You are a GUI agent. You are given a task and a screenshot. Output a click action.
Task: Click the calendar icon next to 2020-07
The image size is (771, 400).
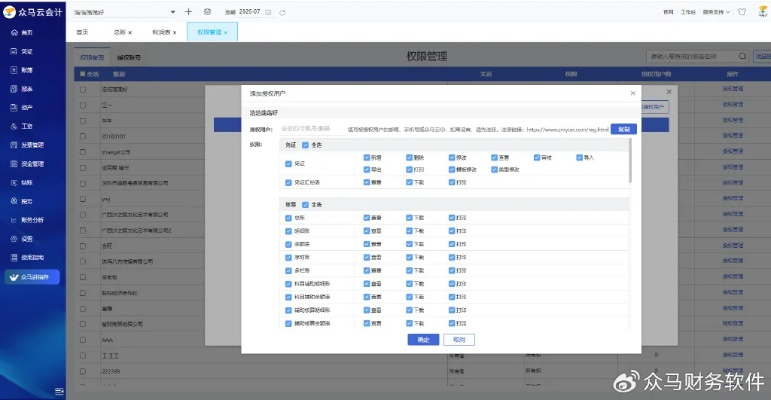(268, 12)
